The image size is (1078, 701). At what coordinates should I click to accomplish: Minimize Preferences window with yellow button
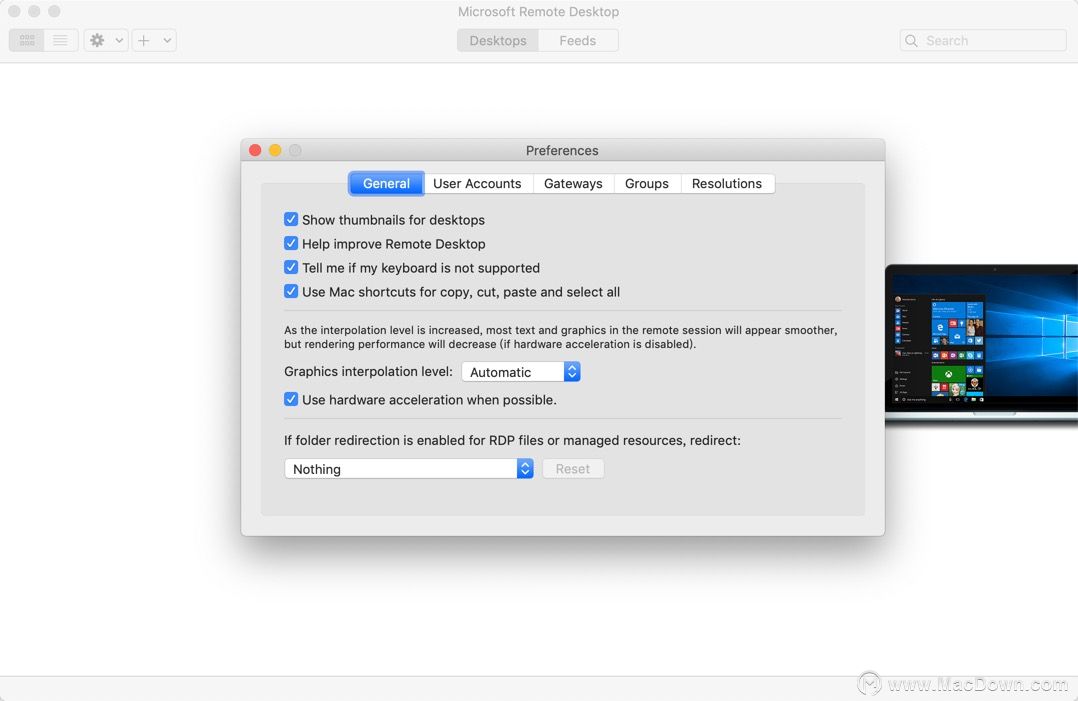[x=275, y=150]
